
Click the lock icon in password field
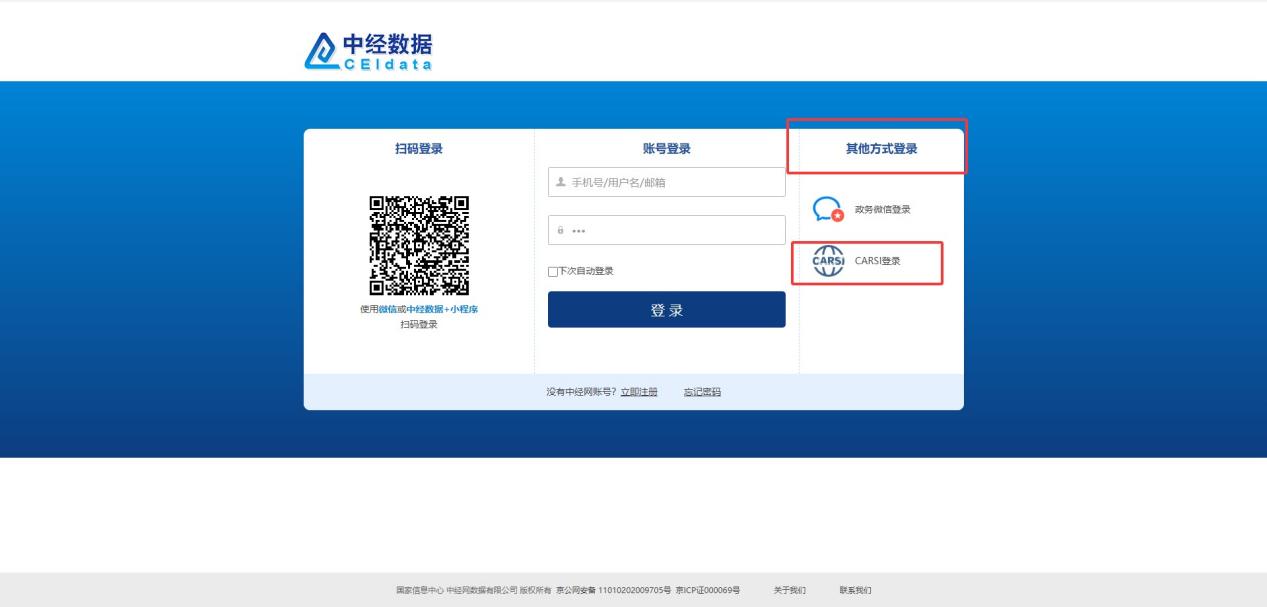pos(561,231)
